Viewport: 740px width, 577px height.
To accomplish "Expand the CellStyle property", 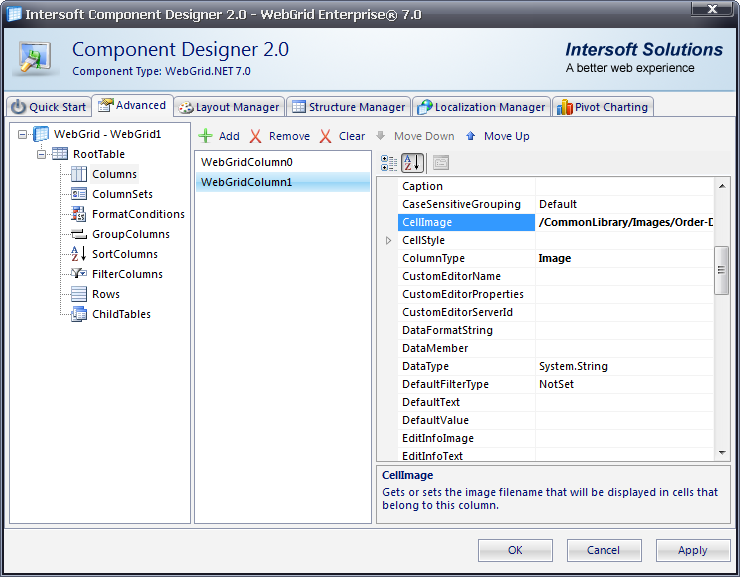I will point(388,241).
